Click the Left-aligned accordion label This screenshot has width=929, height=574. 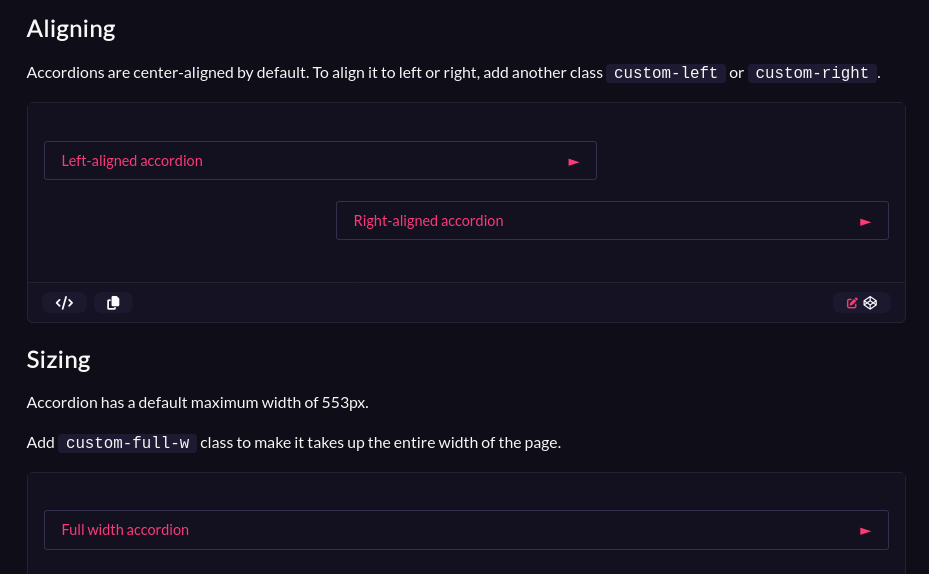coord(132,161)
